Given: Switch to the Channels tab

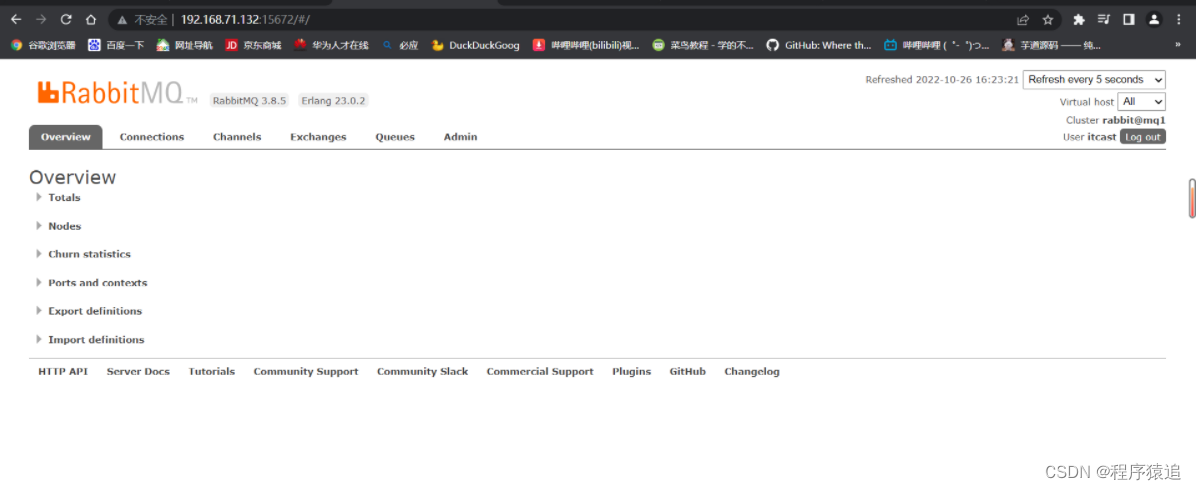Looking at the screenshot, I should click(237, 137).
